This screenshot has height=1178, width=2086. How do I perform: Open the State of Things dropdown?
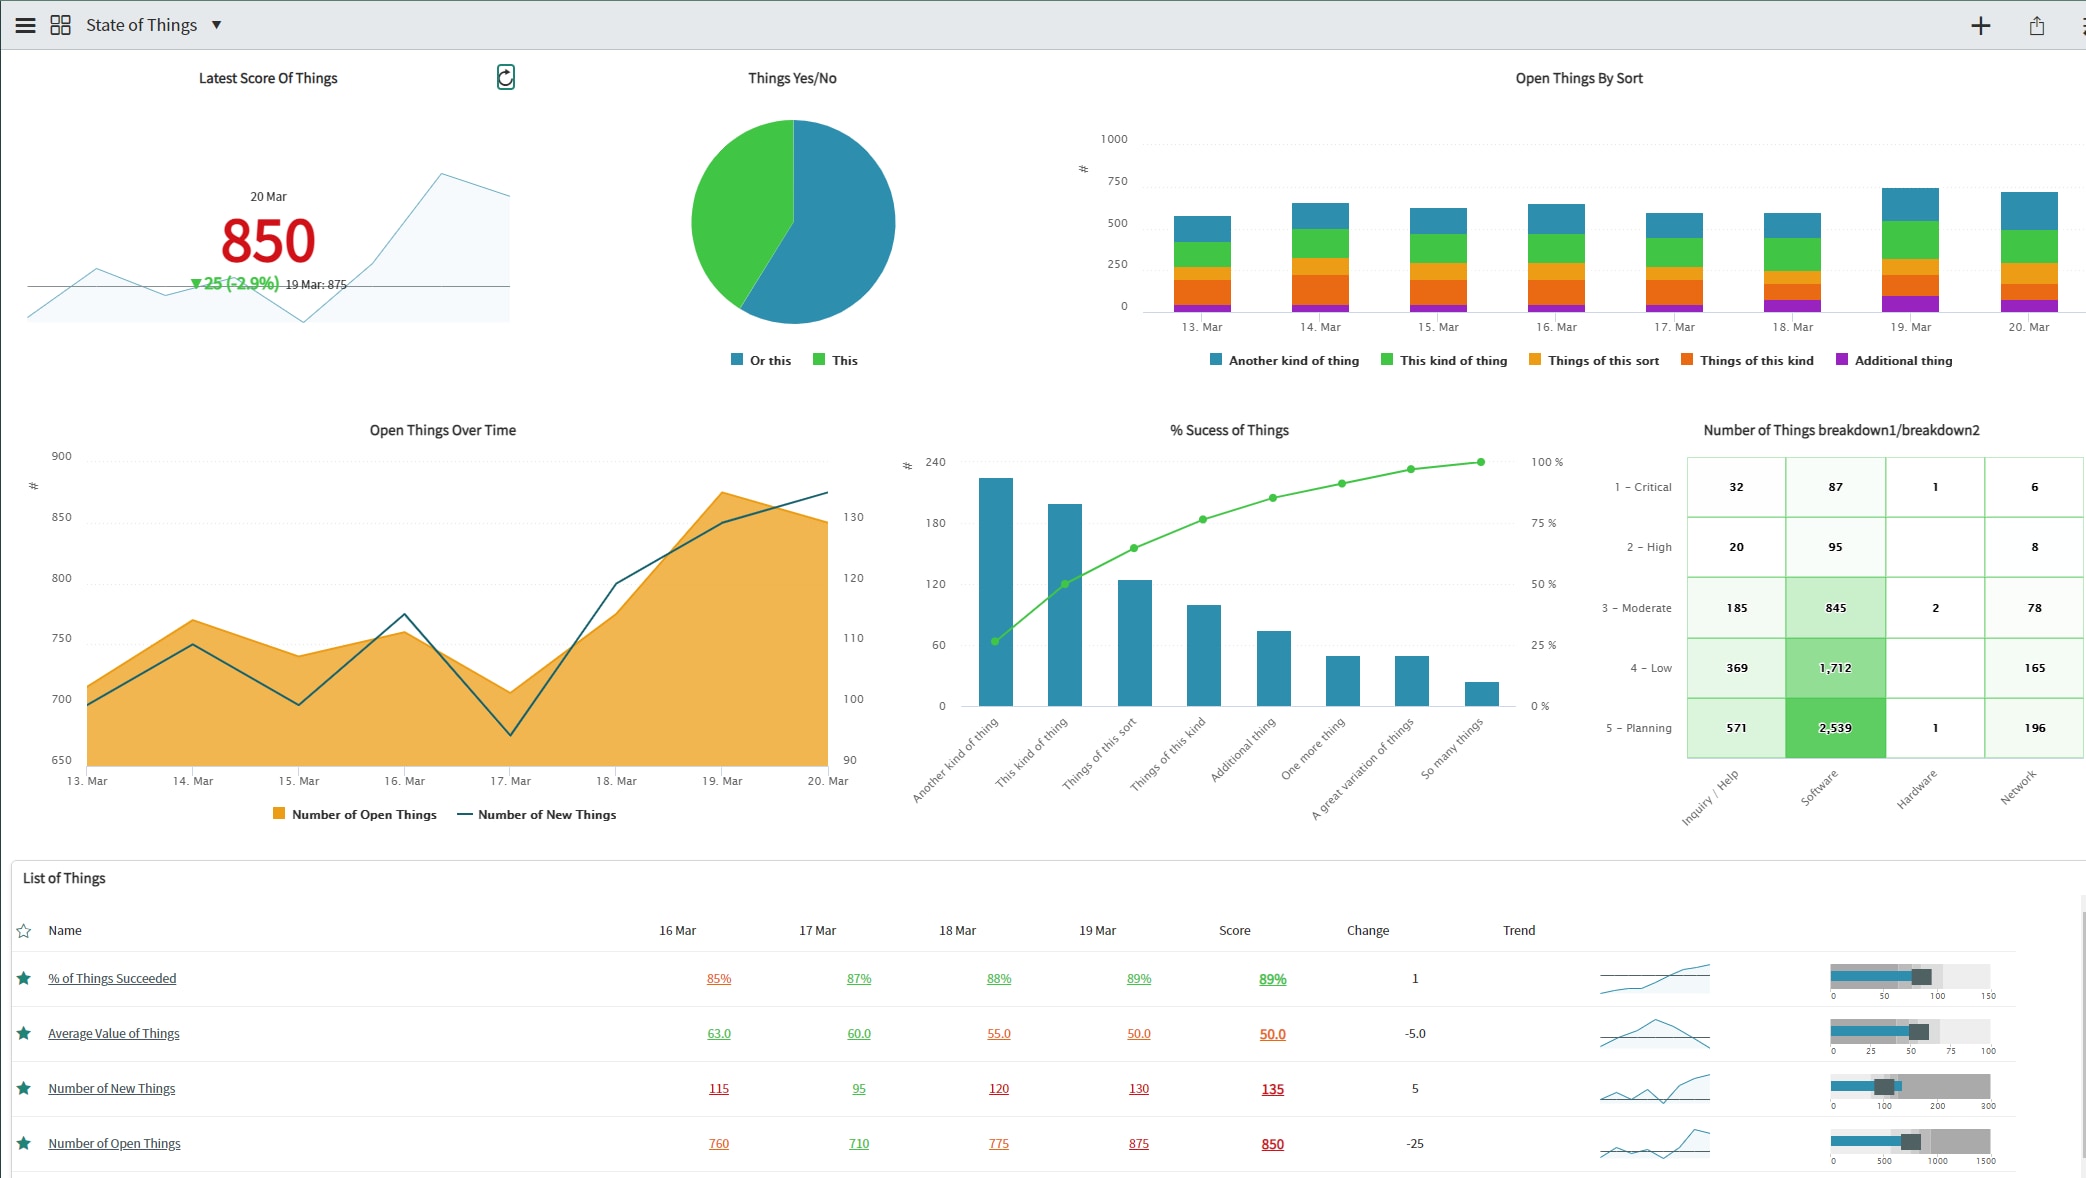click(216, 24)
